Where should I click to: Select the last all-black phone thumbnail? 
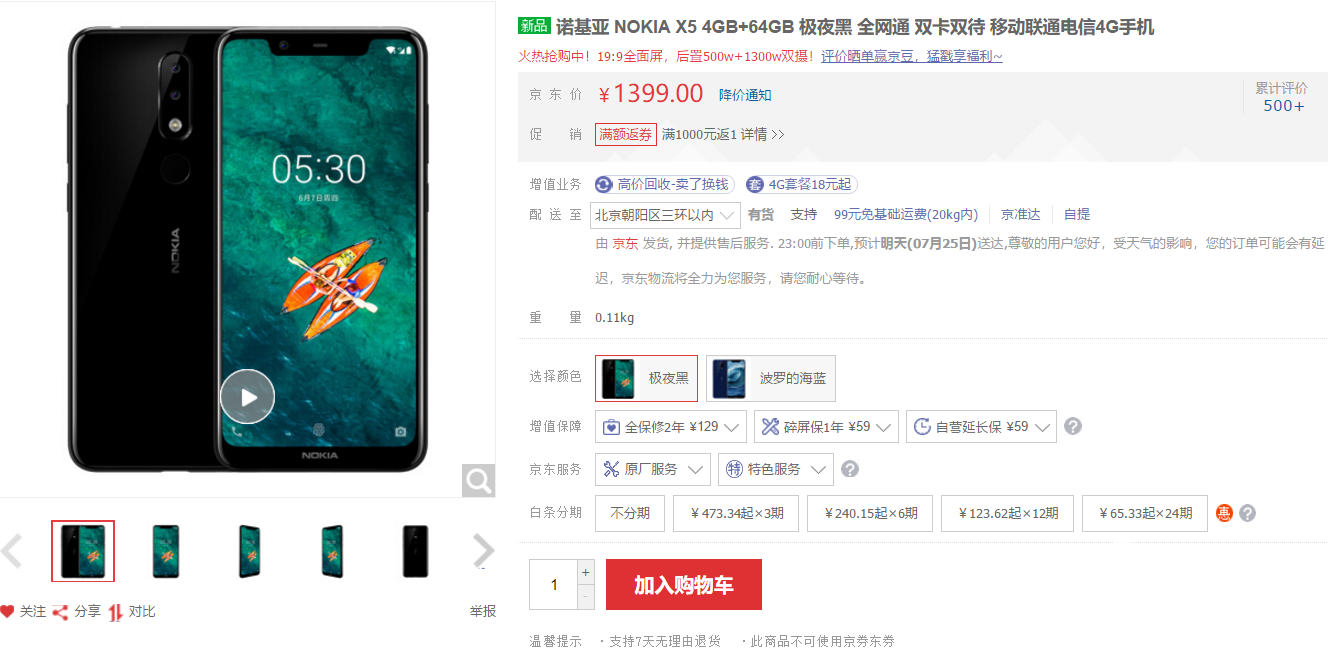point(414,551)
